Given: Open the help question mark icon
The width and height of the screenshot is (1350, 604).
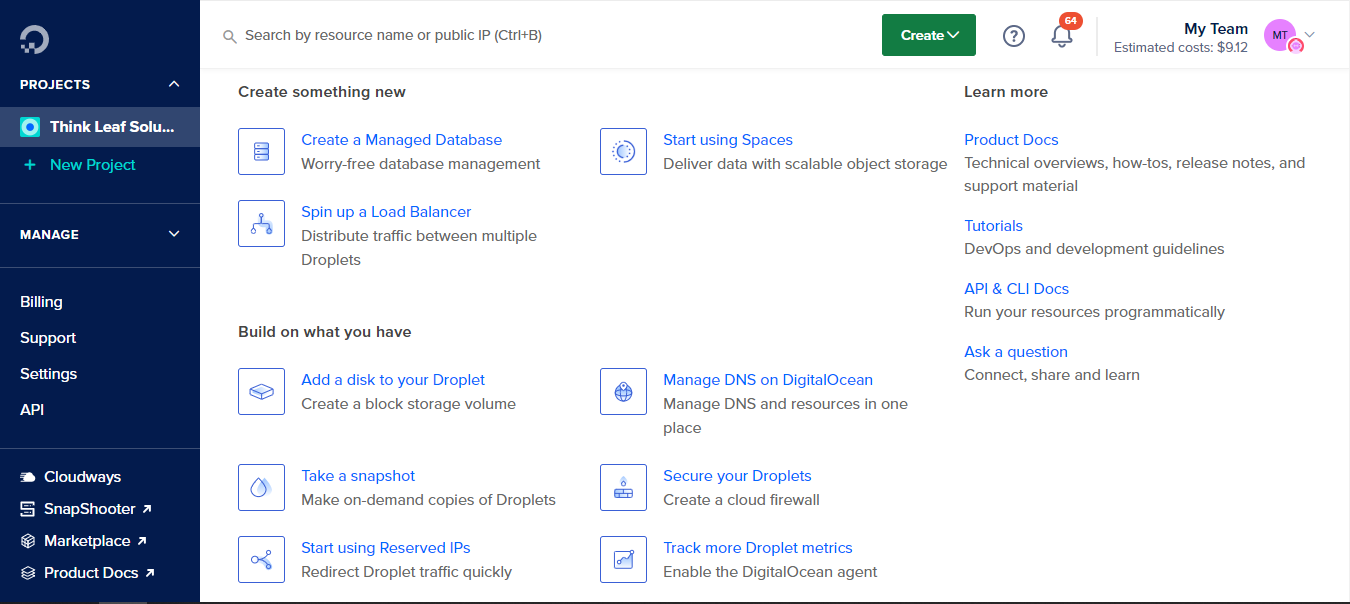Looking at the screenshot, I should [x=1014, y=36].
